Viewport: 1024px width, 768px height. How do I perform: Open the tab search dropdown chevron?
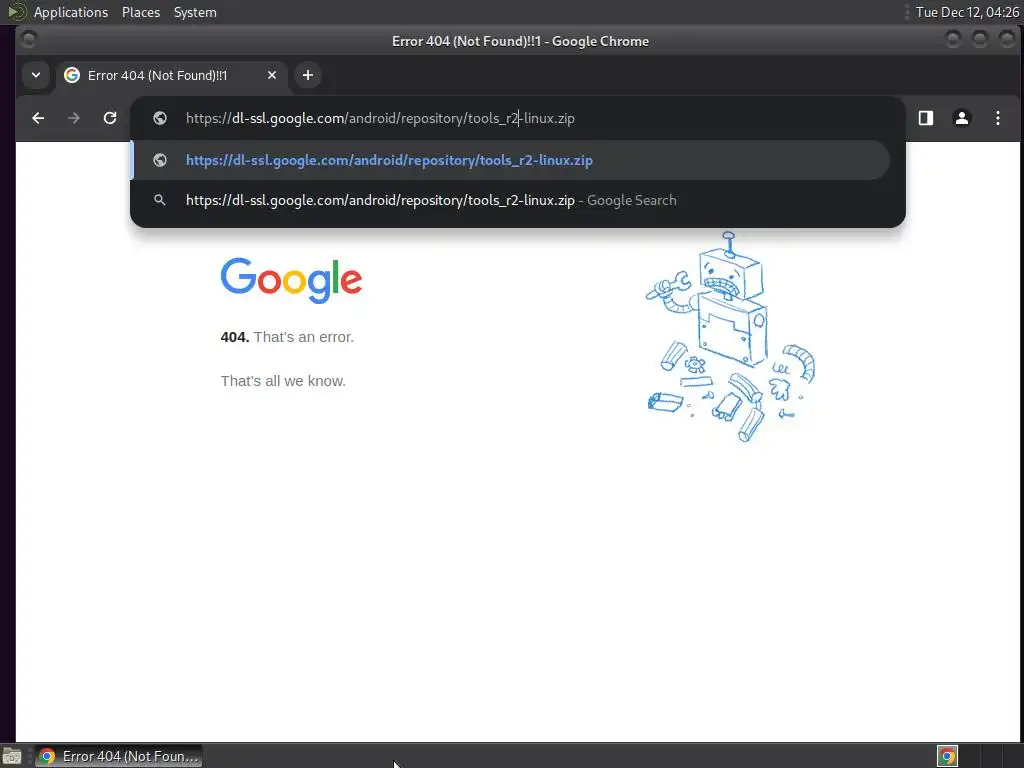(36, 75)
